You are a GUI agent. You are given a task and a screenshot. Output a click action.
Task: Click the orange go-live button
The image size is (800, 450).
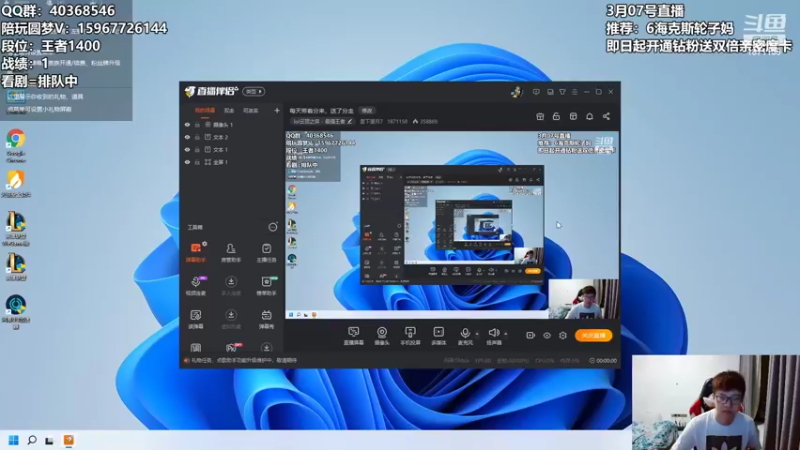(x=593, y=335)
